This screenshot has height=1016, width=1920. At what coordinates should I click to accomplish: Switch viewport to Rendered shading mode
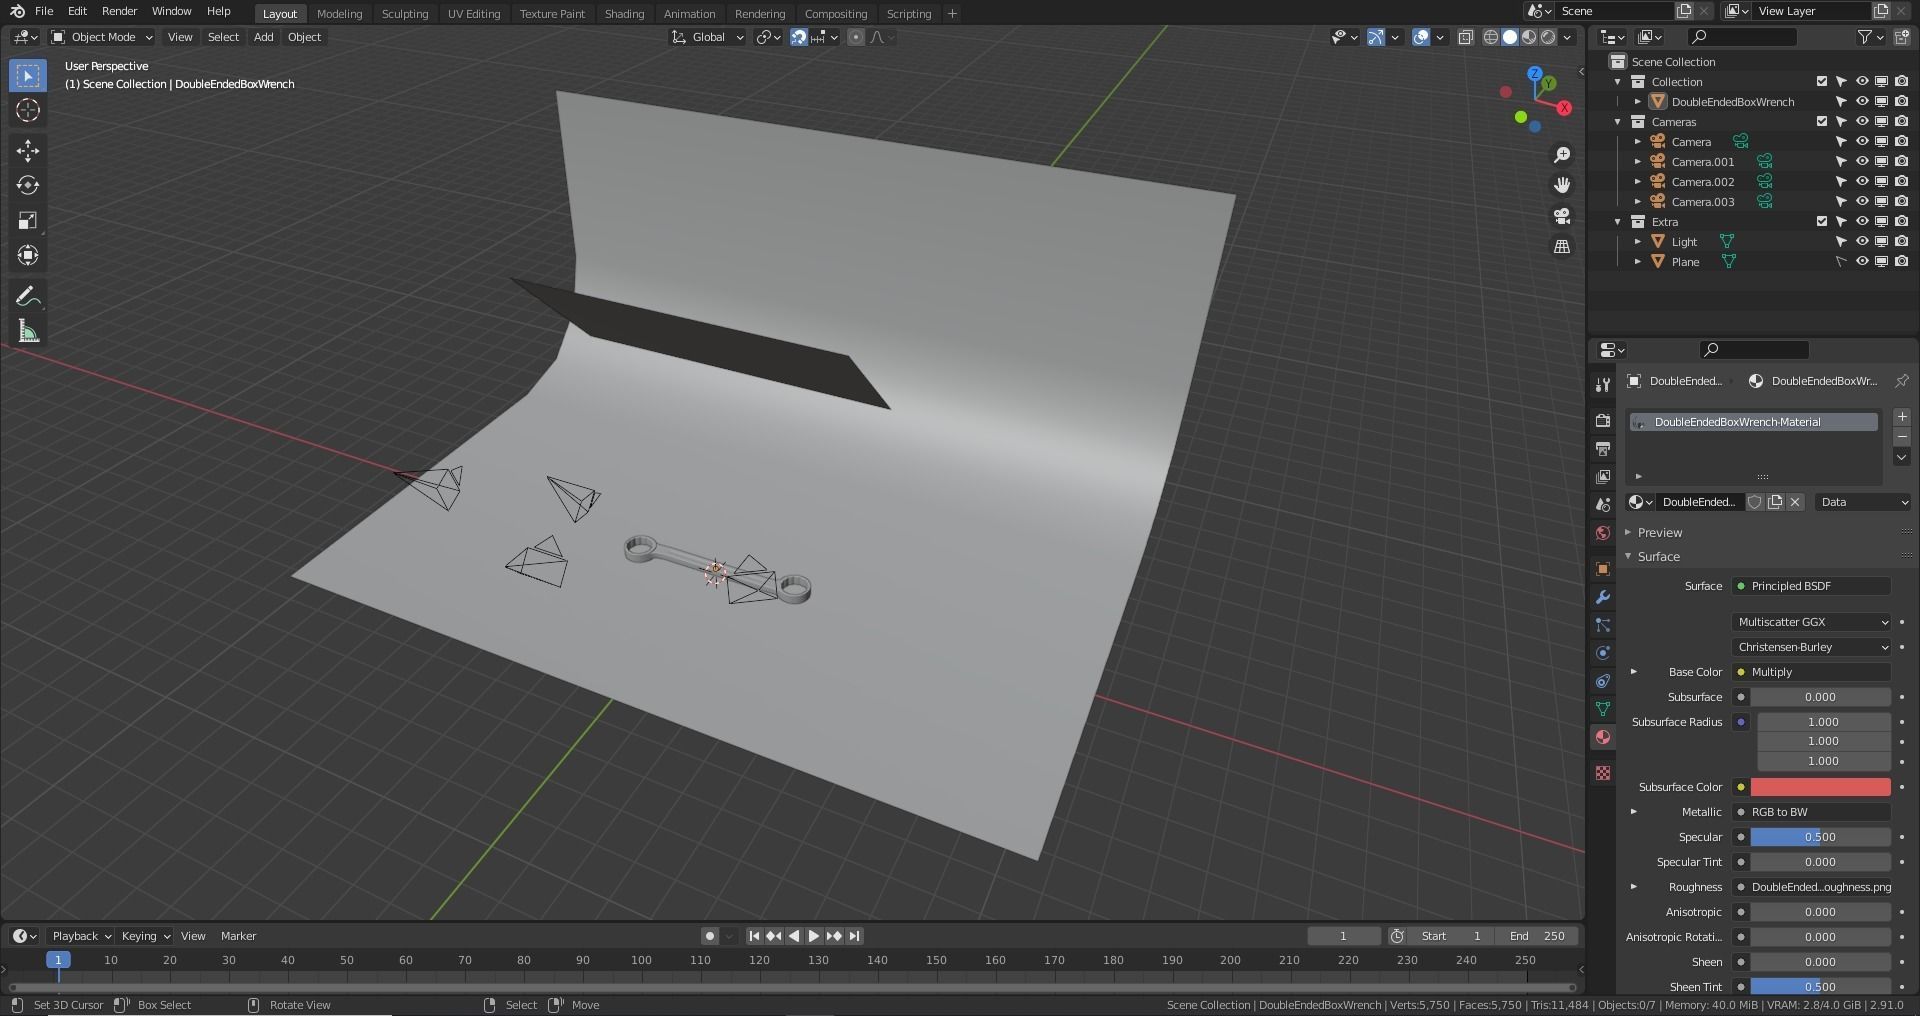(x=1549, y=37)
